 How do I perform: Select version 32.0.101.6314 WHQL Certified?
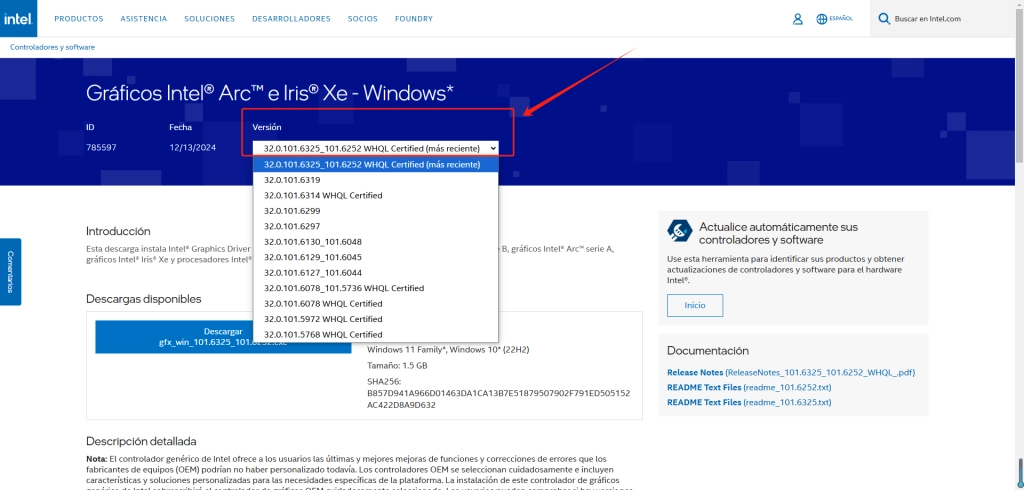tap(376, 195)
